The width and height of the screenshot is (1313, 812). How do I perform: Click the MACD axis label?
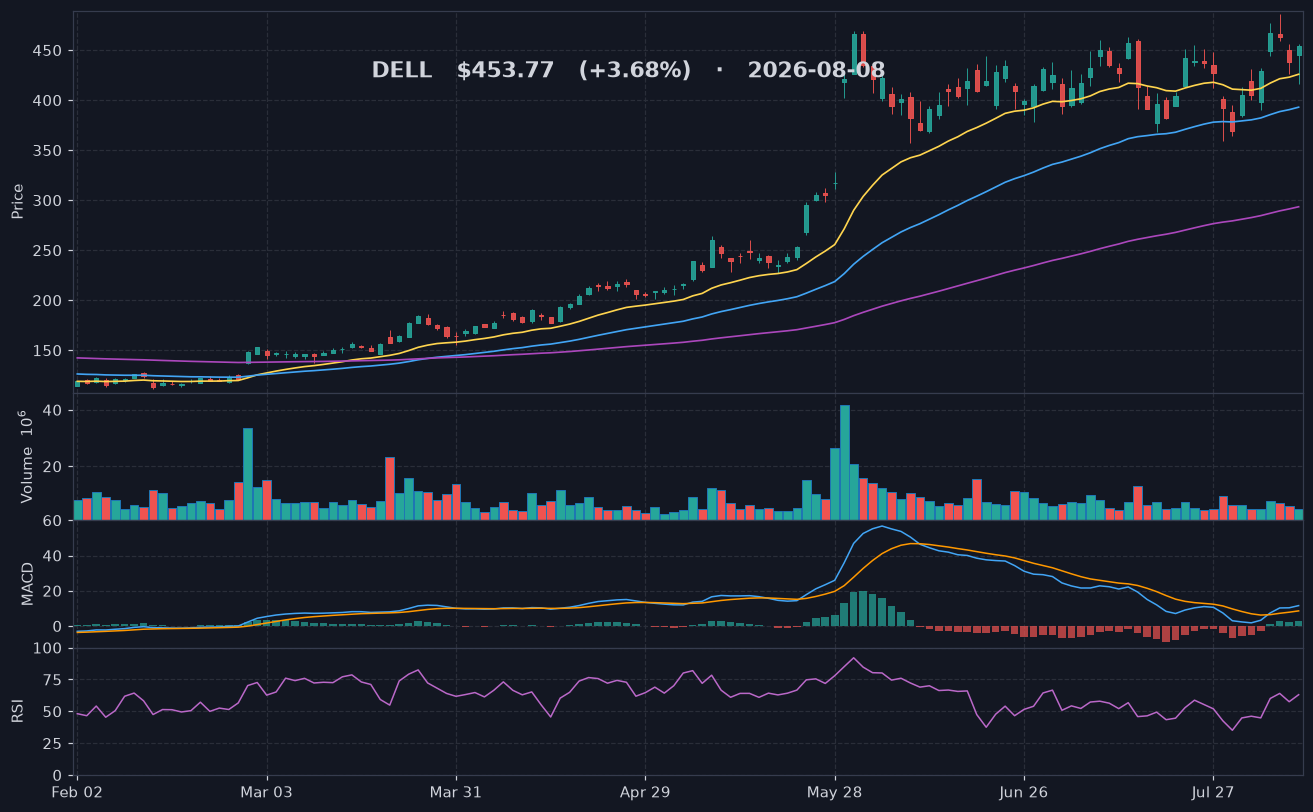28,583
